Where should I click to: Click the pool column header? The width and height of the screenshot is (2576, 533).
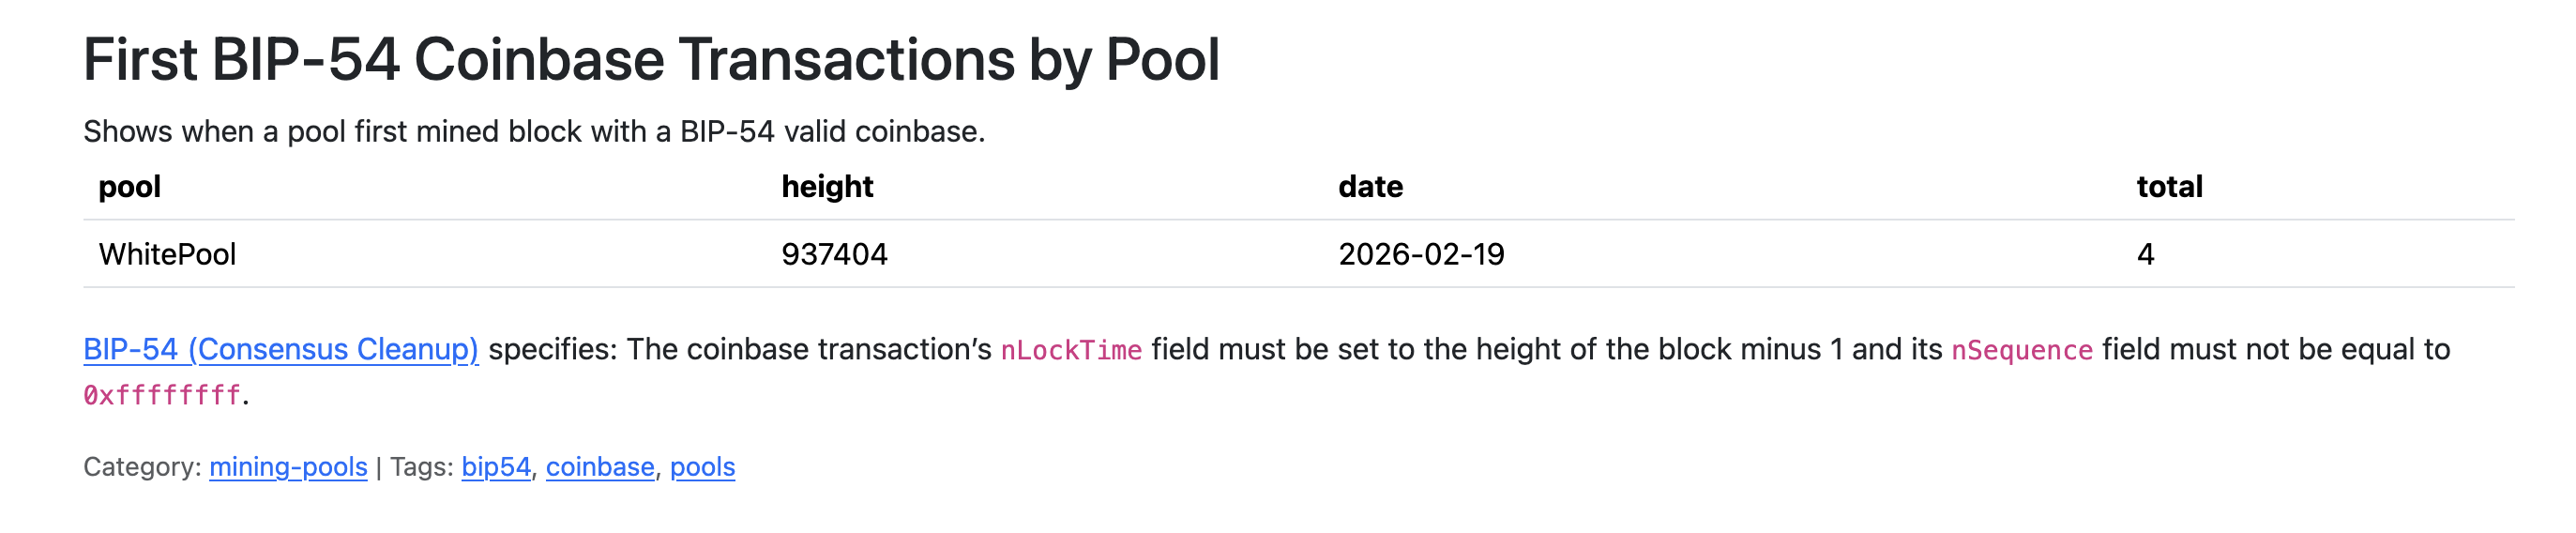(130, 187)
